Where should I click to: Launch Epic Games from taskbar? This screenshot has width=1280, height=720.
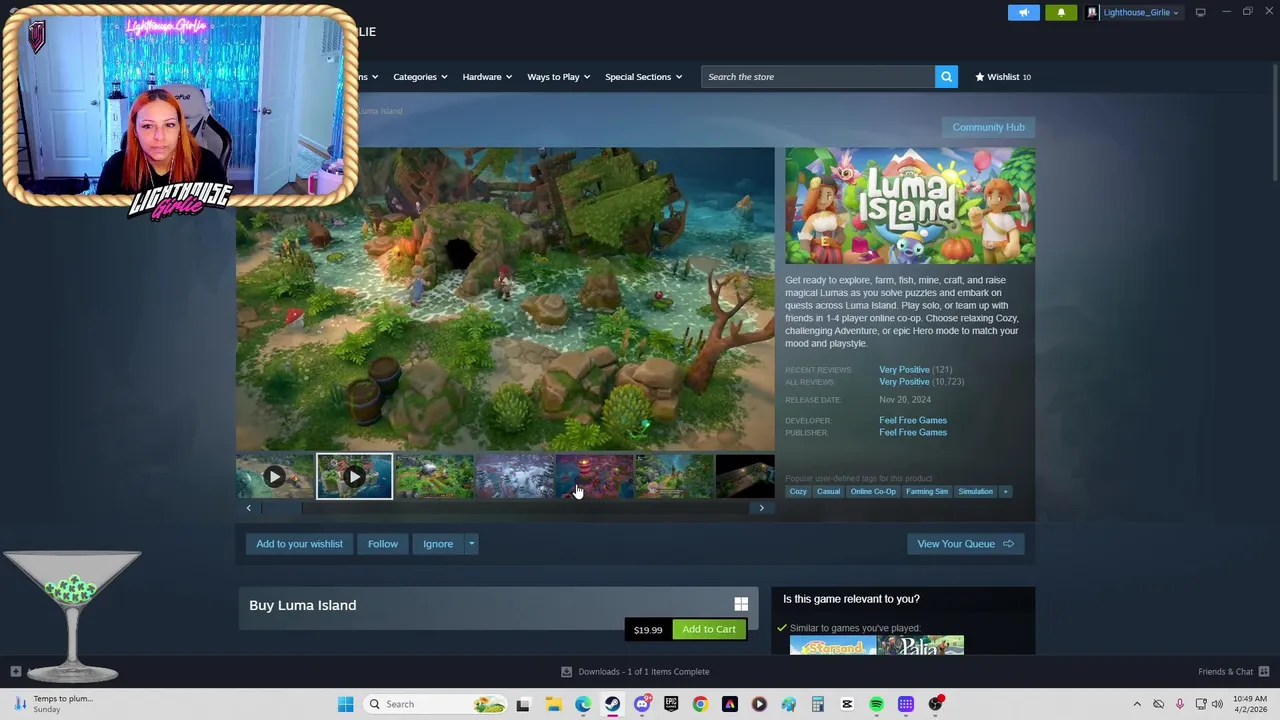(x=671, y=704)
